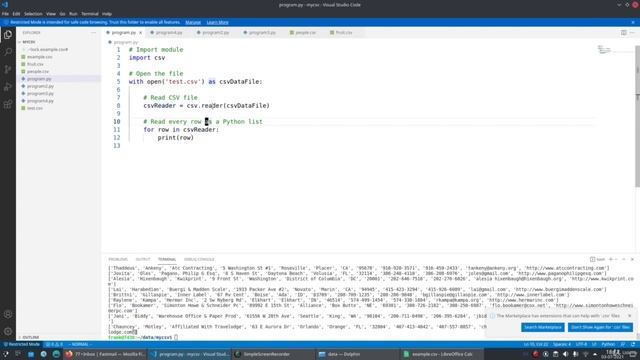Click the Split Editor icon
The width and height of the screenshot is (640, 360).
tap(624, 33)
